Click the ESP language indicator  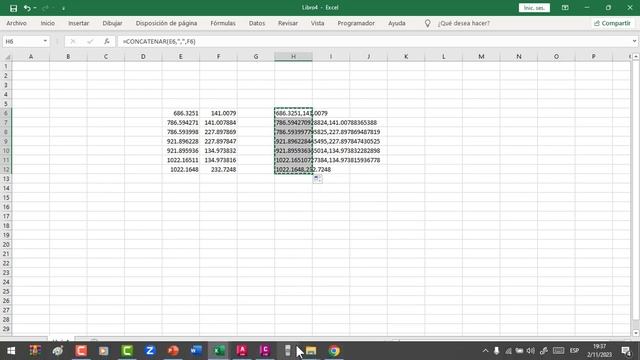point(574,351)
